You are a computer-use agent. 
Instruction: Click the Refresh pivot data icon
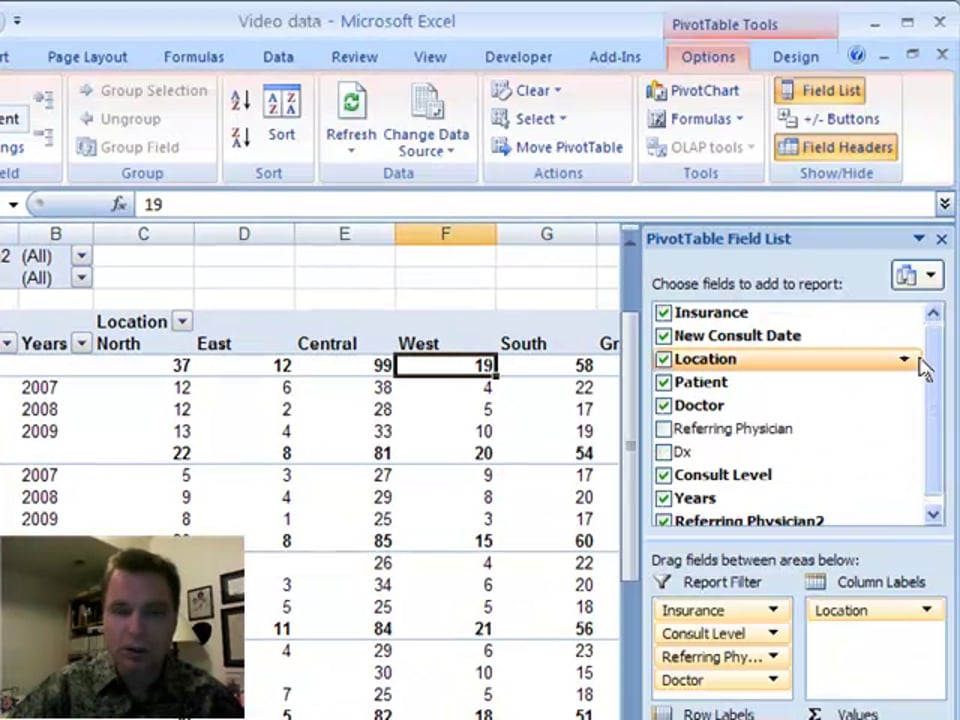coord(351,101)
